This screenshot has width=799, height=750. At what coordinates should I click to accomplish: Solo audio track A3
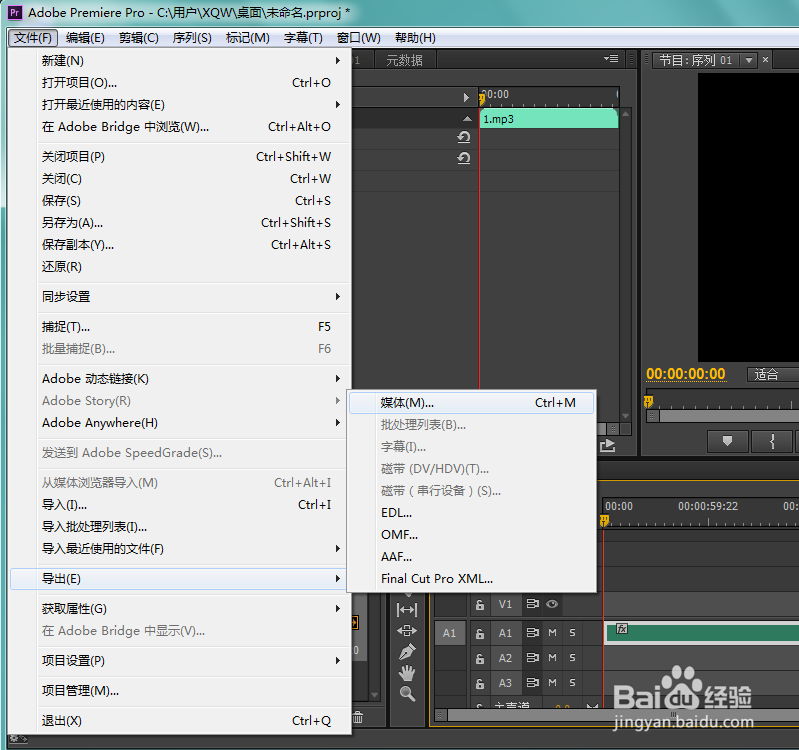572,683
